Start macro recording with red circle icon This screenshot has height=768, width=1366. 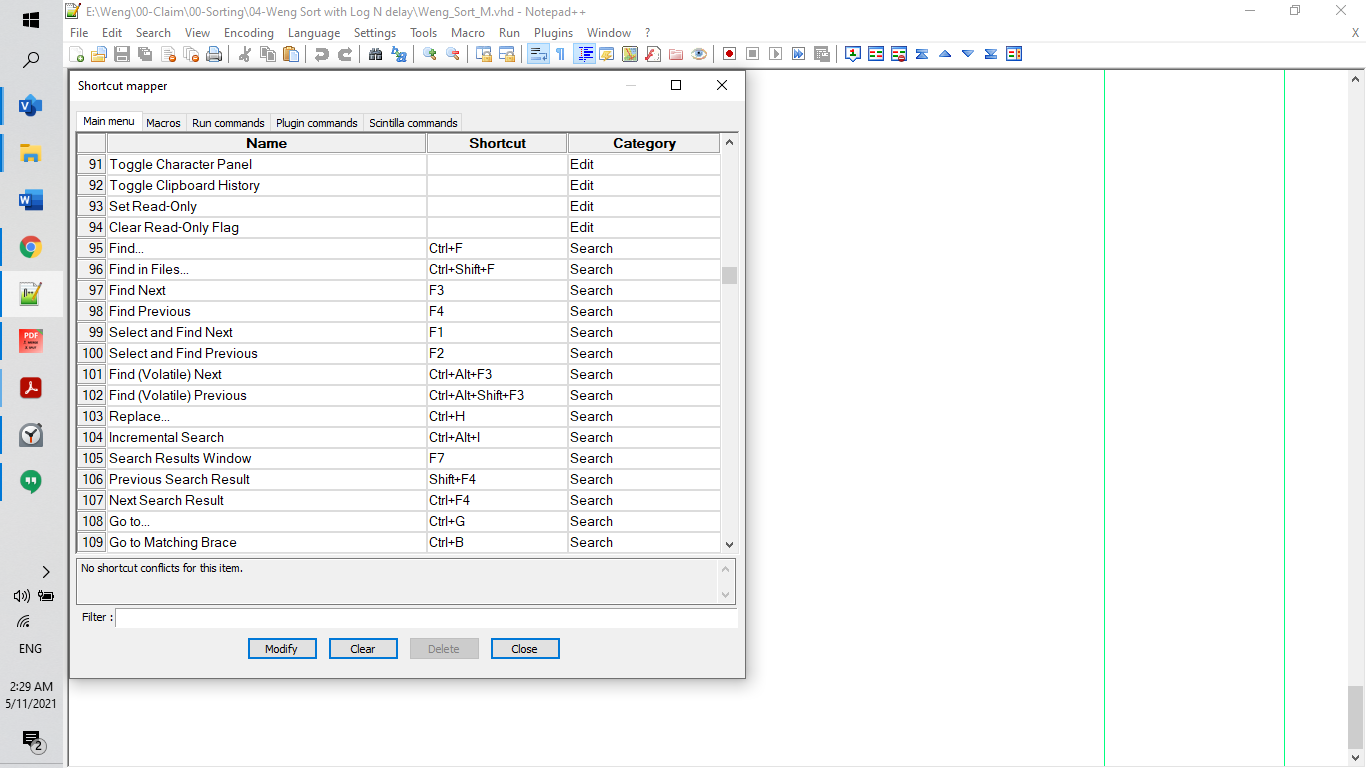730,54
